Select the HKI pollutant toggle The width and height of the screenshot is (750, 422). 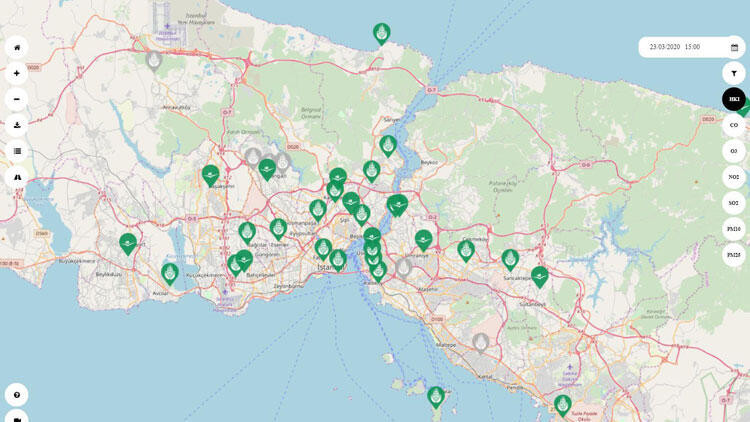[x=734, y=99]
